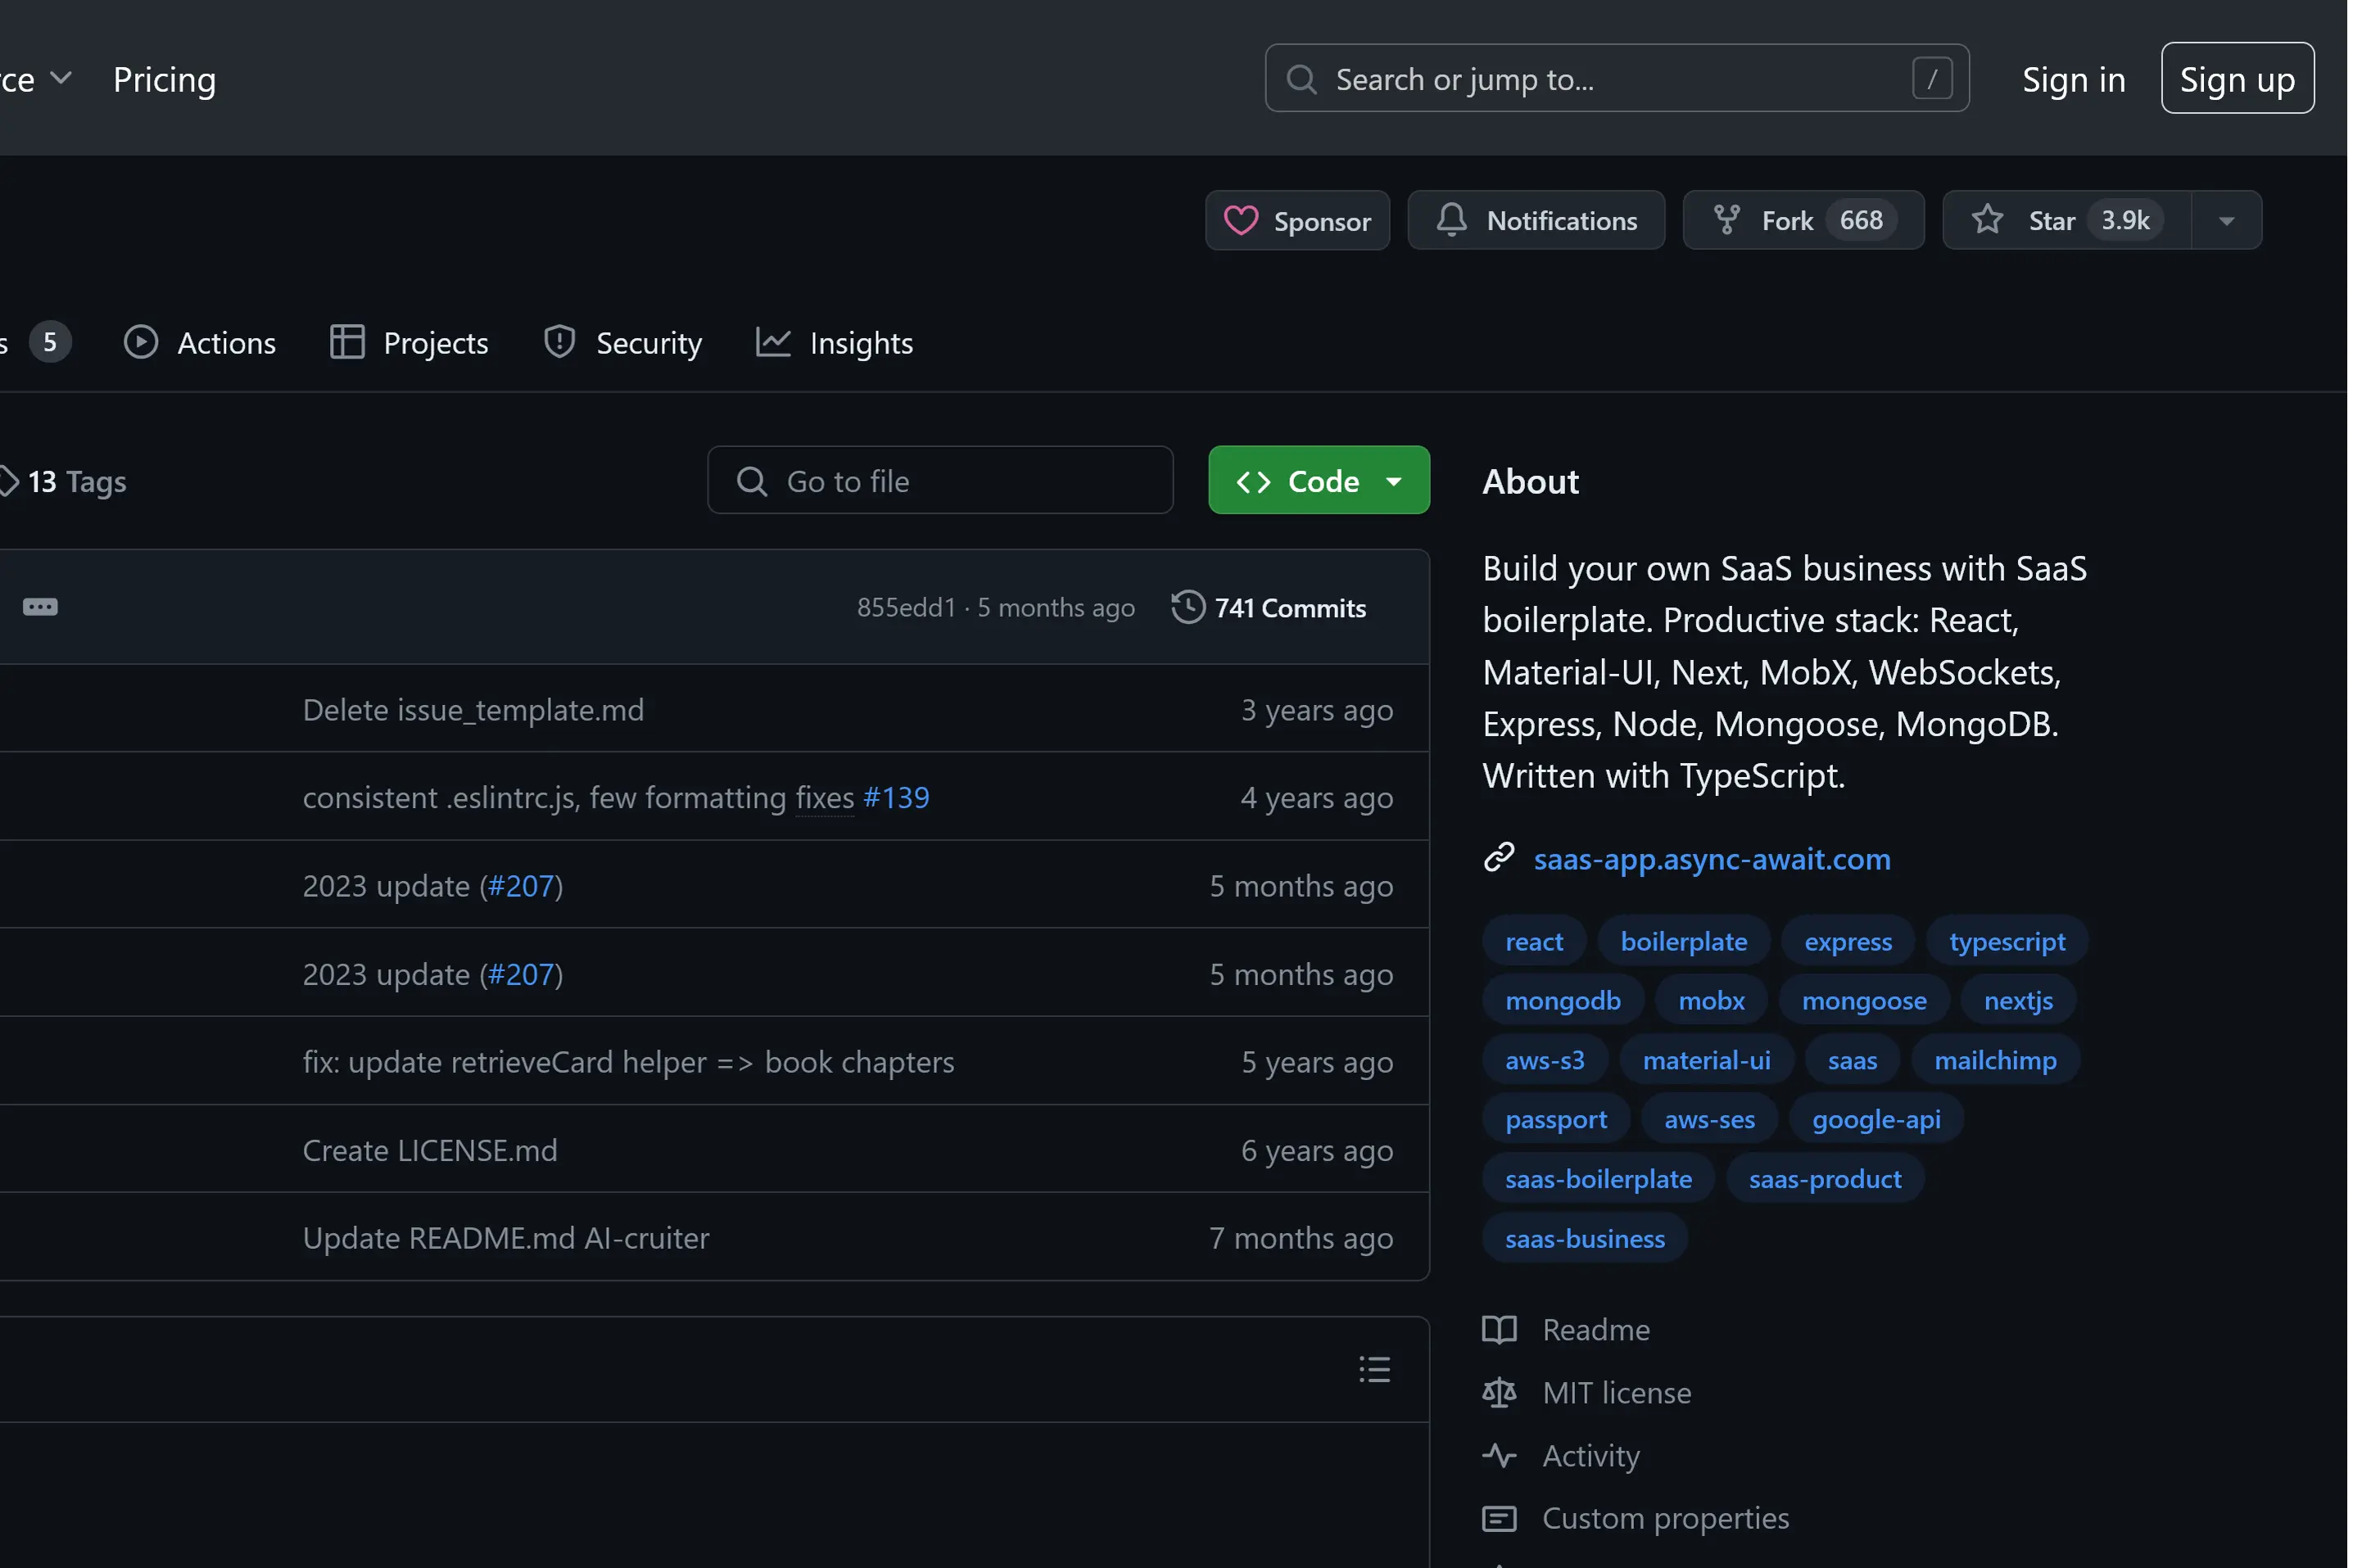Select the react topic tag

(x=1533, y=941)
